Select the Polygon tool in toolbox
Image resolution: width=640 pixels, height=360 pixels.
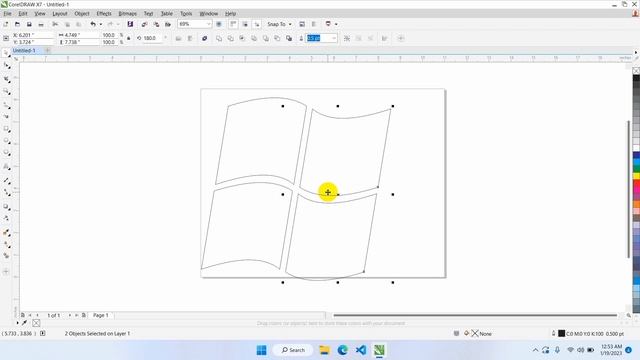click(x=6, y=153)
